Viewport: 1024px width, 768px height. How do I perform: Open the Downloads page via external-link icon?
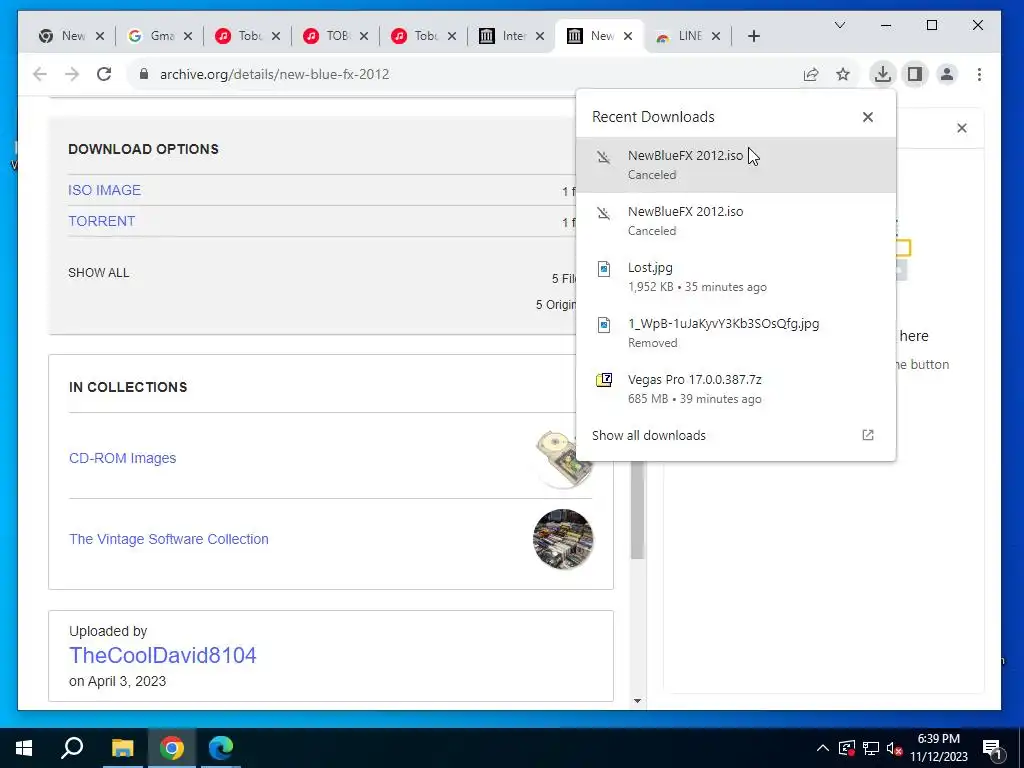(868, 435)
